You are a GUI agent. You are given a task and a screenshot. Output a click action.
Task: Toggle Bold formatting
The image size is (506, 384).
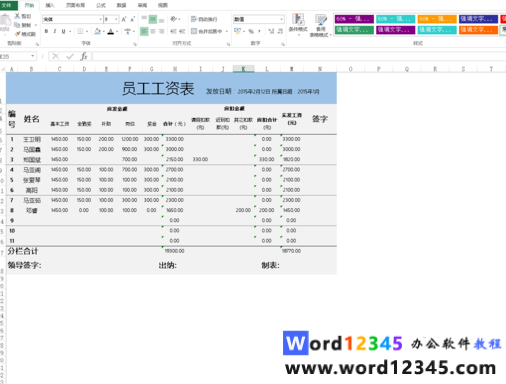pos(46,31)
